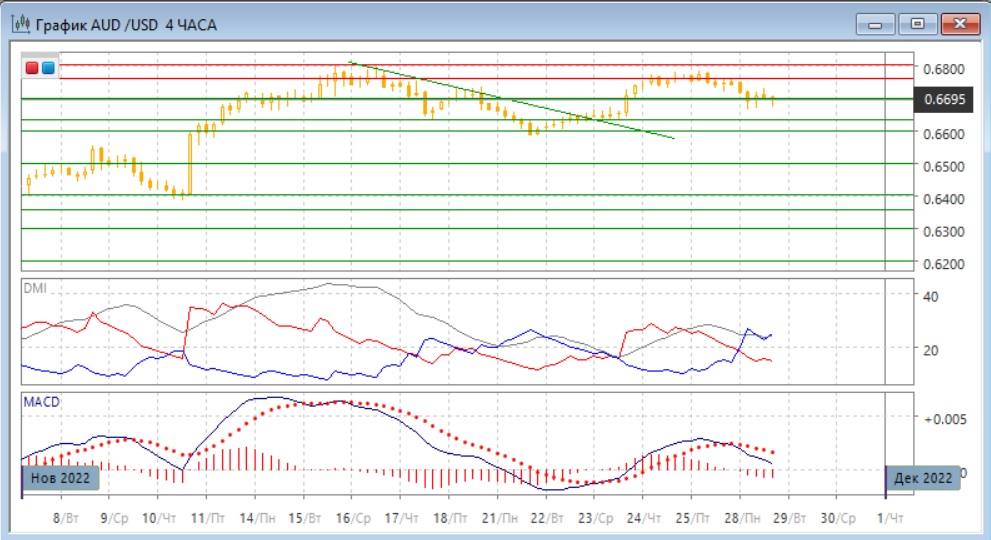991x540 pixels.
Task: Select the DMI indicator label
Action: point(36,288)
